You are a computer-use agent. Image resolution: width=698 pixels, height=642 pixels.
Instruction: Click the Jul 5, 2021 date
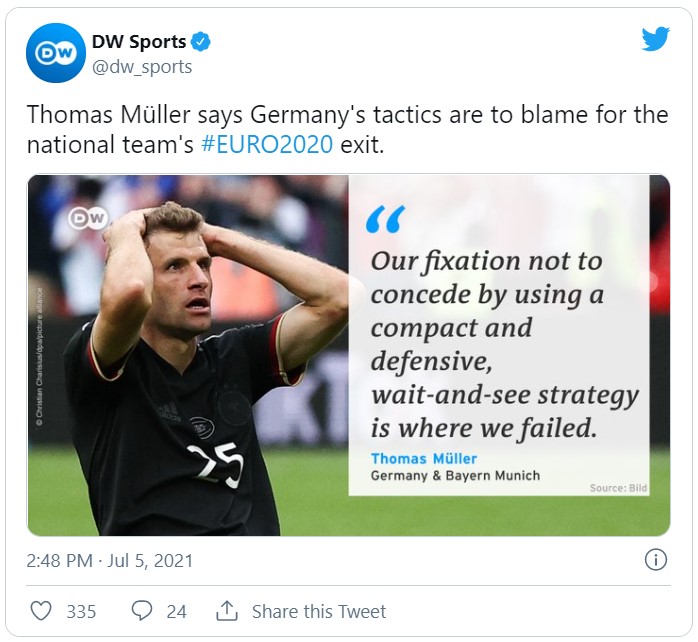pos(150,561)
